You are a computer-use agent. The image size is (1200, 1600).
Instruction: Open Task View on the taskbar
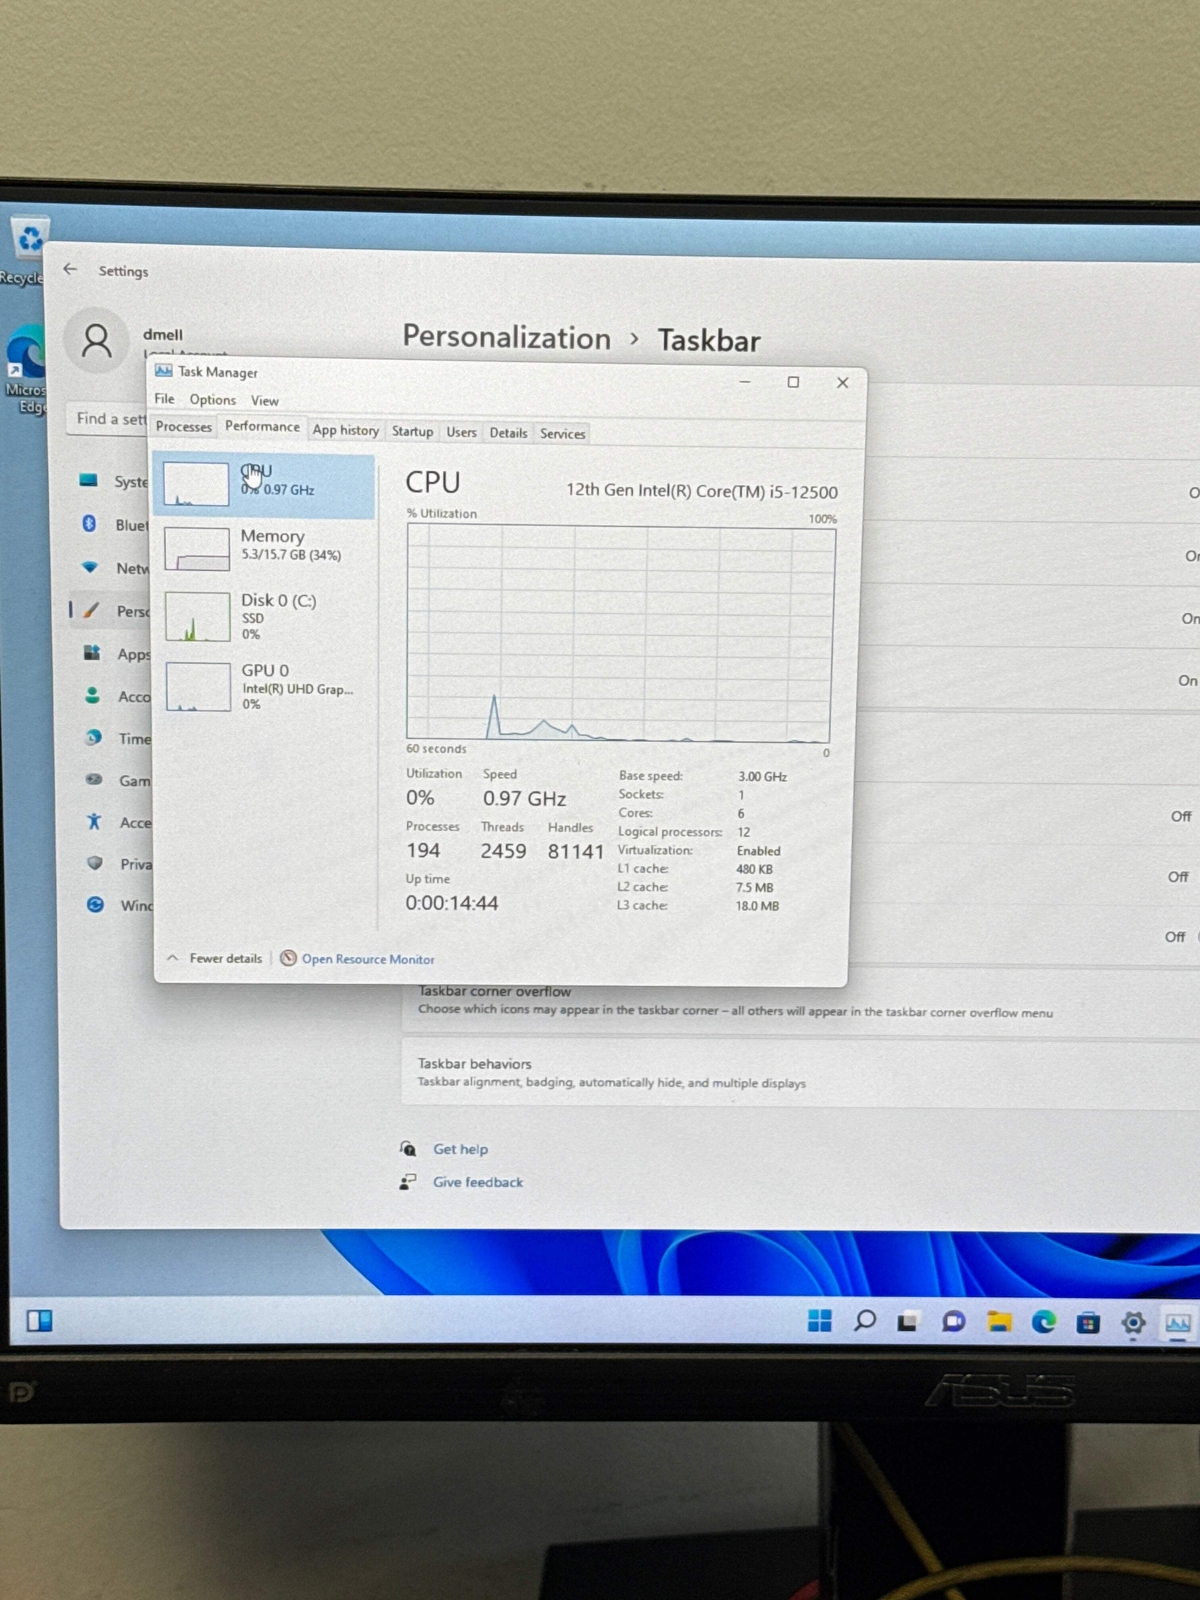pyautogui.click(x=908, y=1322)
